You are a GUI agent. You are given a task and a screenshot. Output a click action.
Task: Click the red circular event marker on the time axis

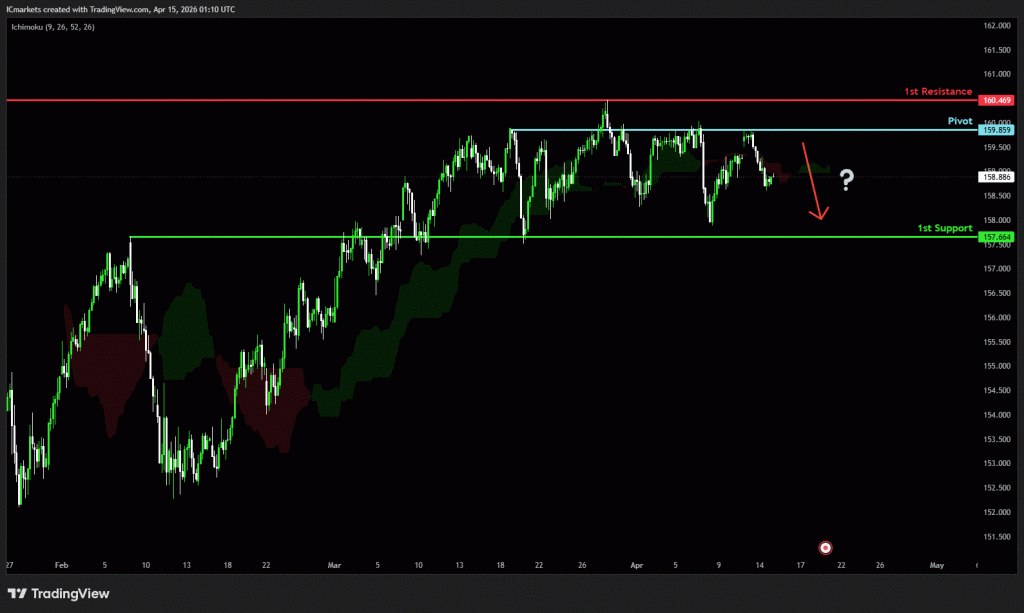(x=826, y=547)
